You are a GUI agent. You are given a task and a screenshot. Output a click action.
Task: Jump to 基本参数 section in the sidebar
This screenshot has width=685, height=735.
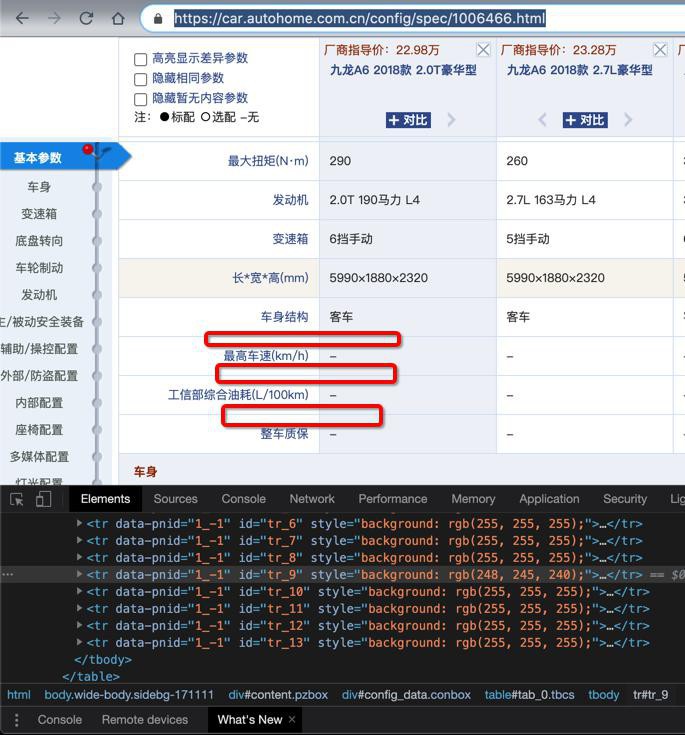tap(38, 158)
